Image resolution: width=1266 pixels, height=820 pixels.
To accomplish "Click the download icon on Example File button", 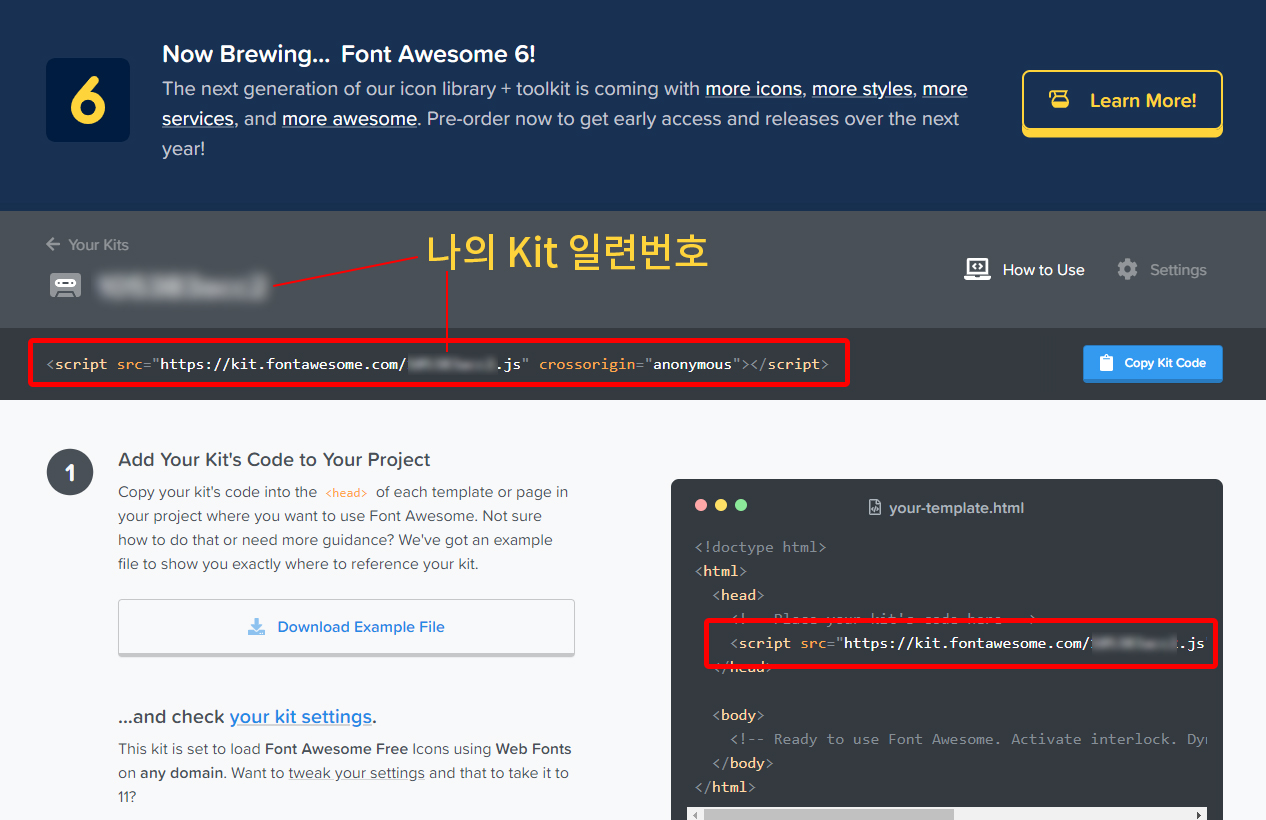I will coord(257,627).
